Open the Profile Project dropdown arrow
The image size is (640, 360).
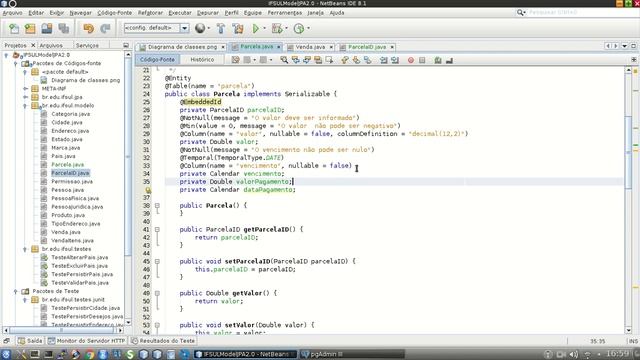[x=308, y=28]
